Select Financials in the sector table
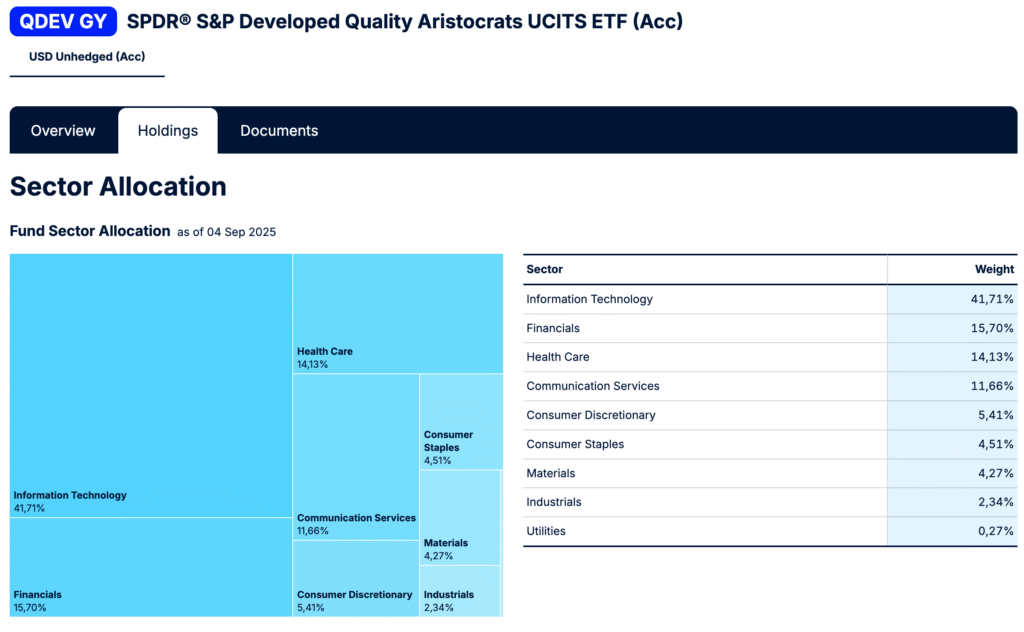 tap(552, 328)
